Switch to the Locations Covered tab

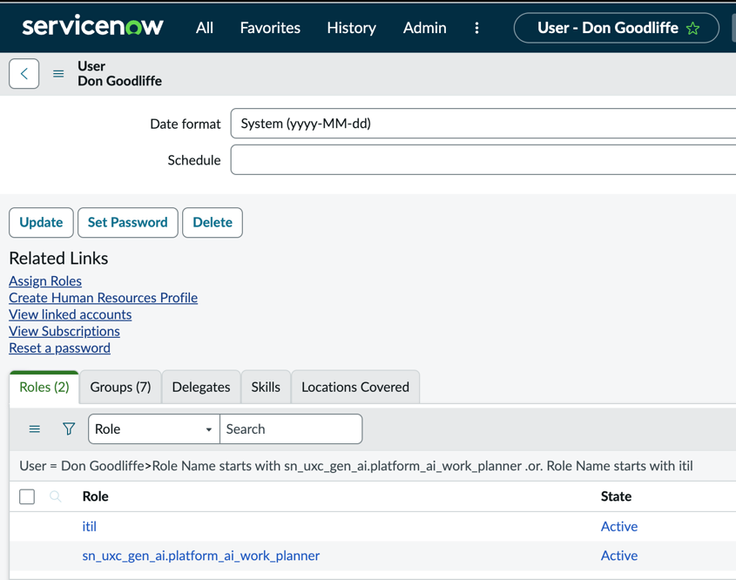pyautogui.click(x=355, y=387)
